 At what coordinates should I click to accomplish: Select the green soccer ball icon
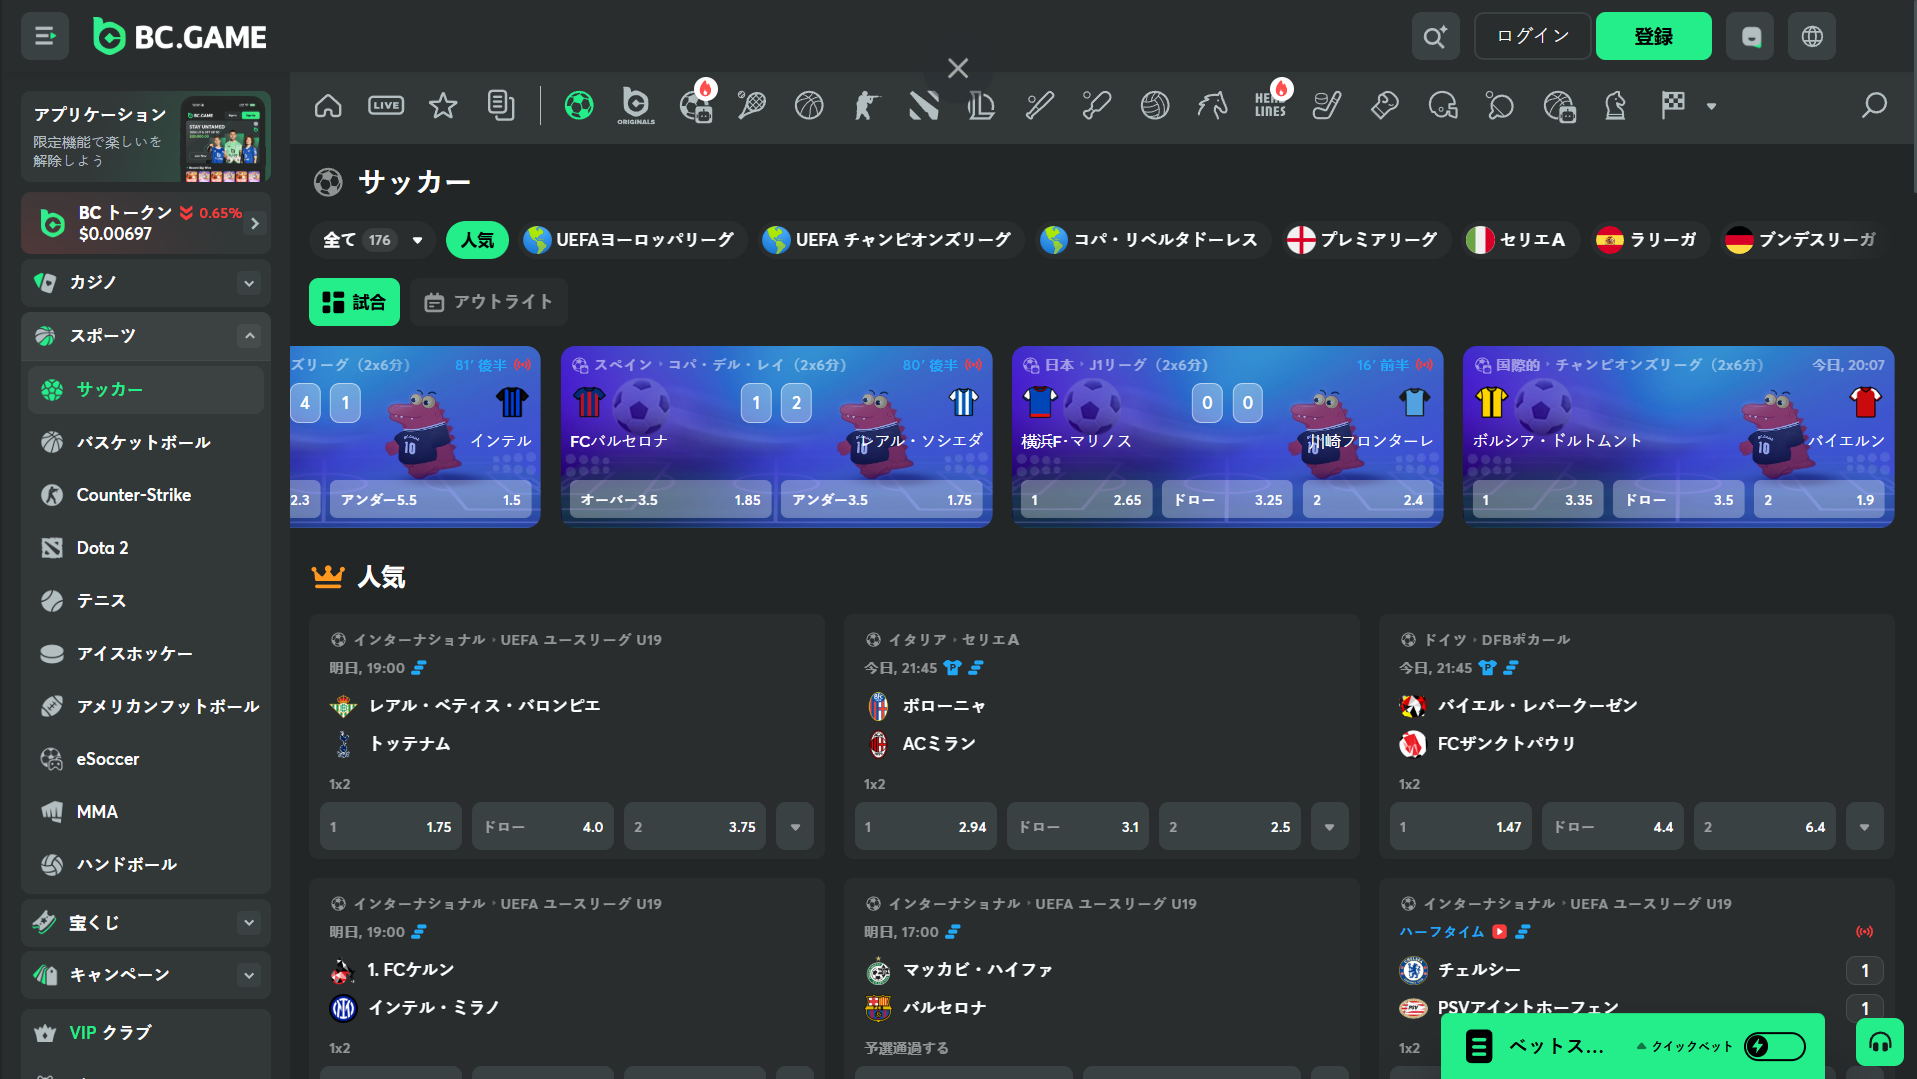coord(579,105)
